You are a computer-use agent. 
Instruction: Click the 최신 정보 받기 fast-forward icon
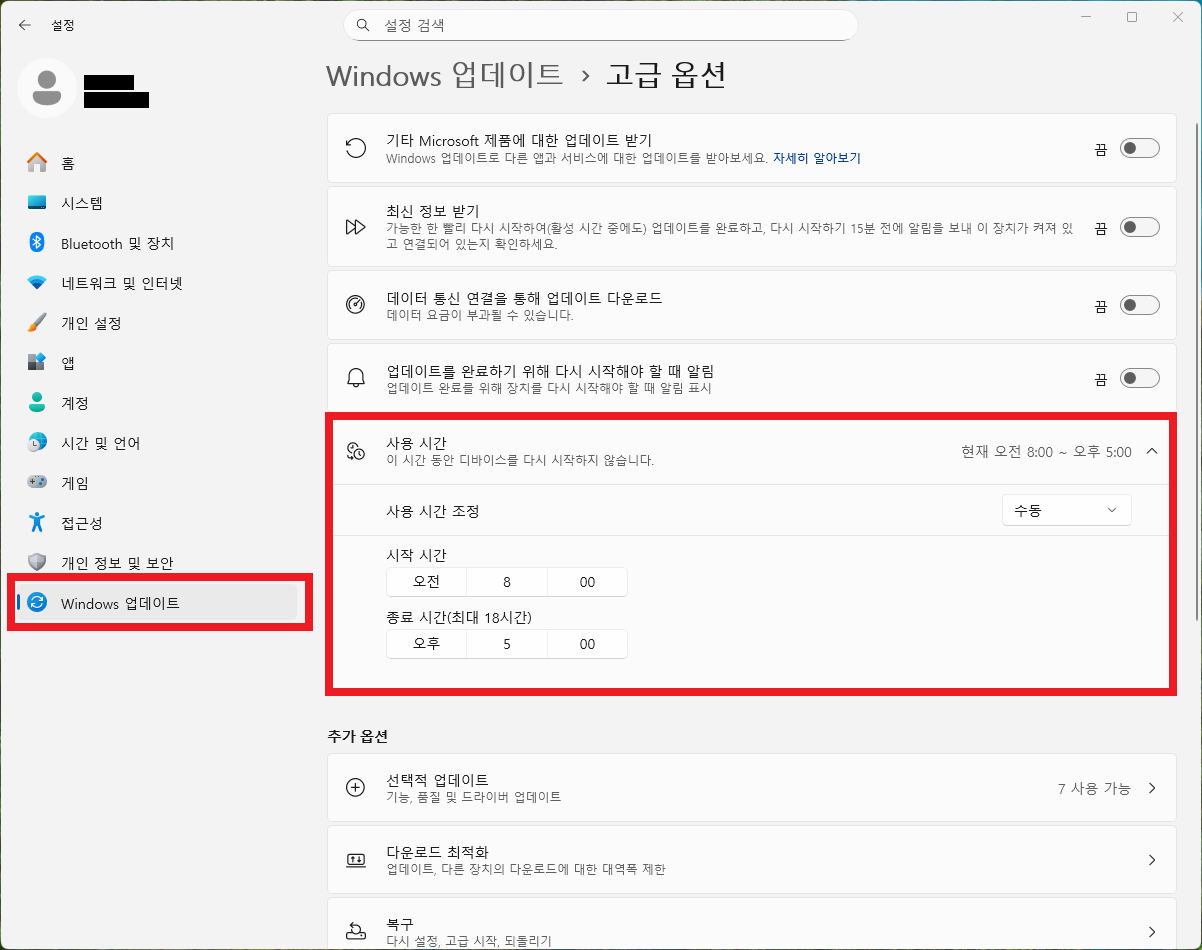pyautogui.click(x=355, y=227)
